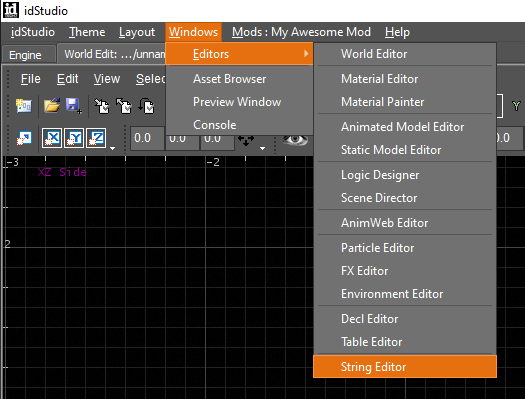525x399 pixels.
Task: Click the green Y icon at right edge
Action: (x=516, y=106)
